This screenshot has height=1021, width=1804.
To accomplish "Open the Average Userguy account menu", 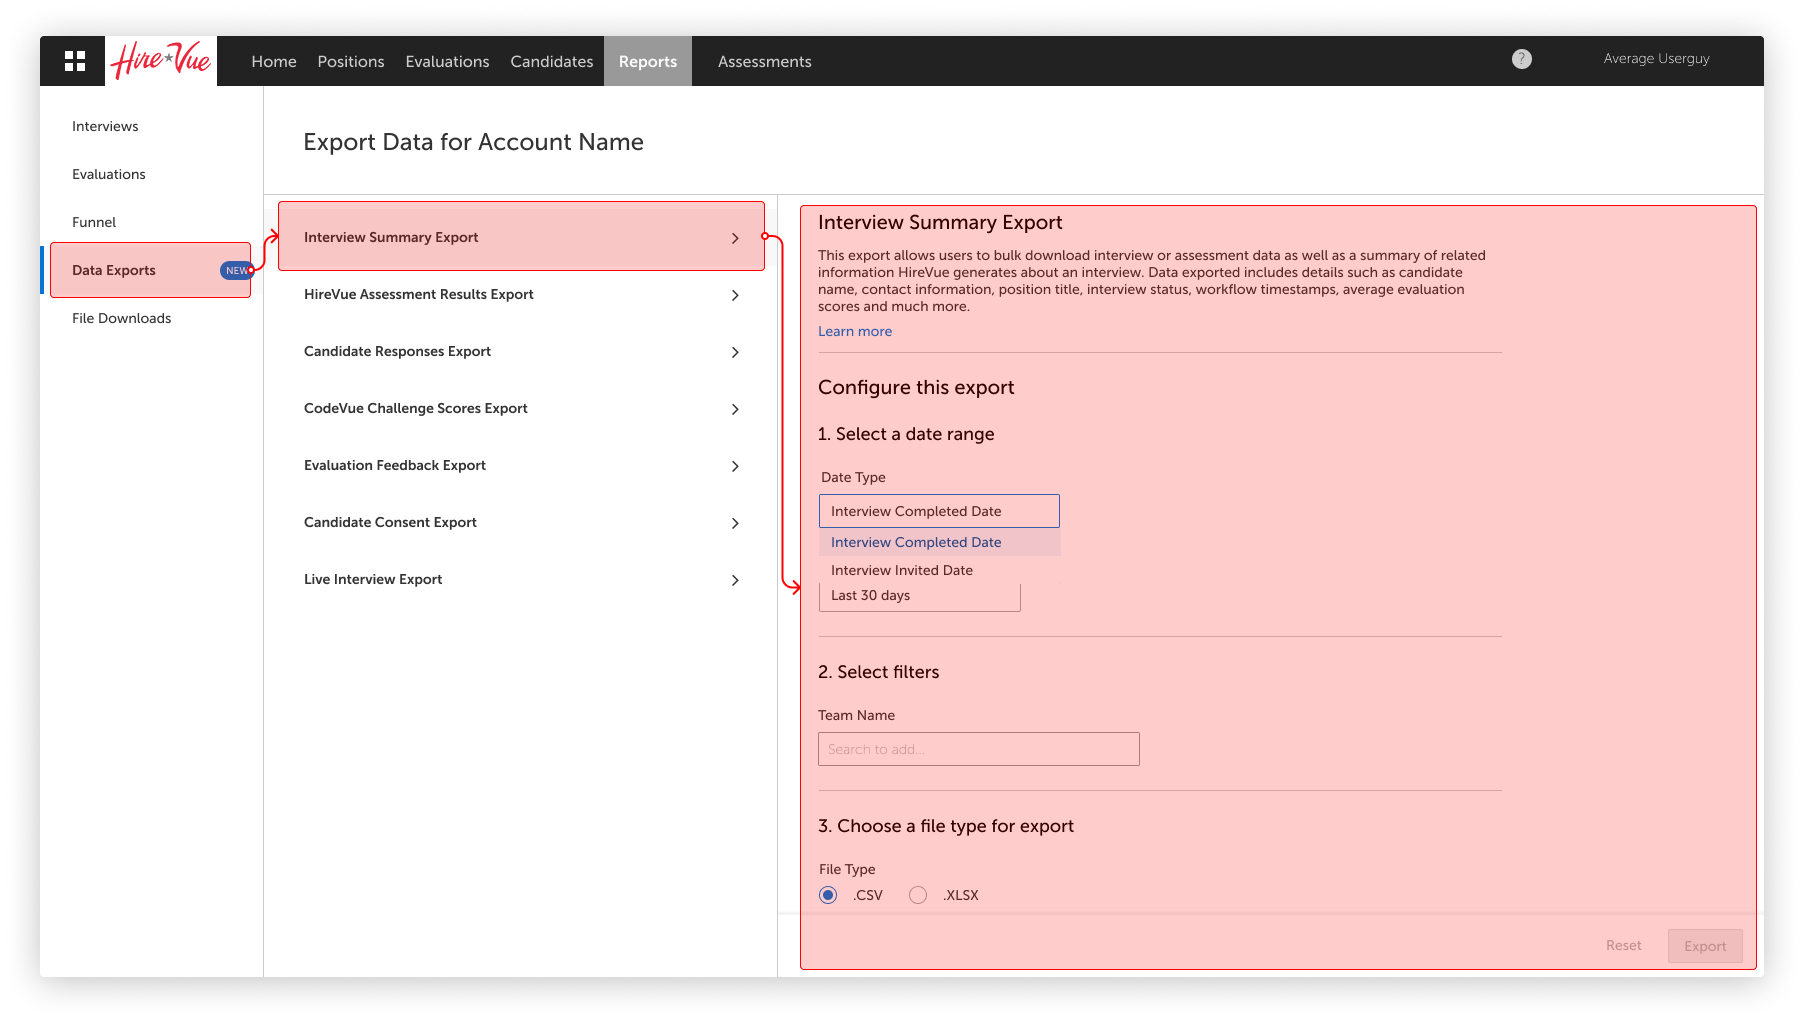I will click(x=1656, y=59).
